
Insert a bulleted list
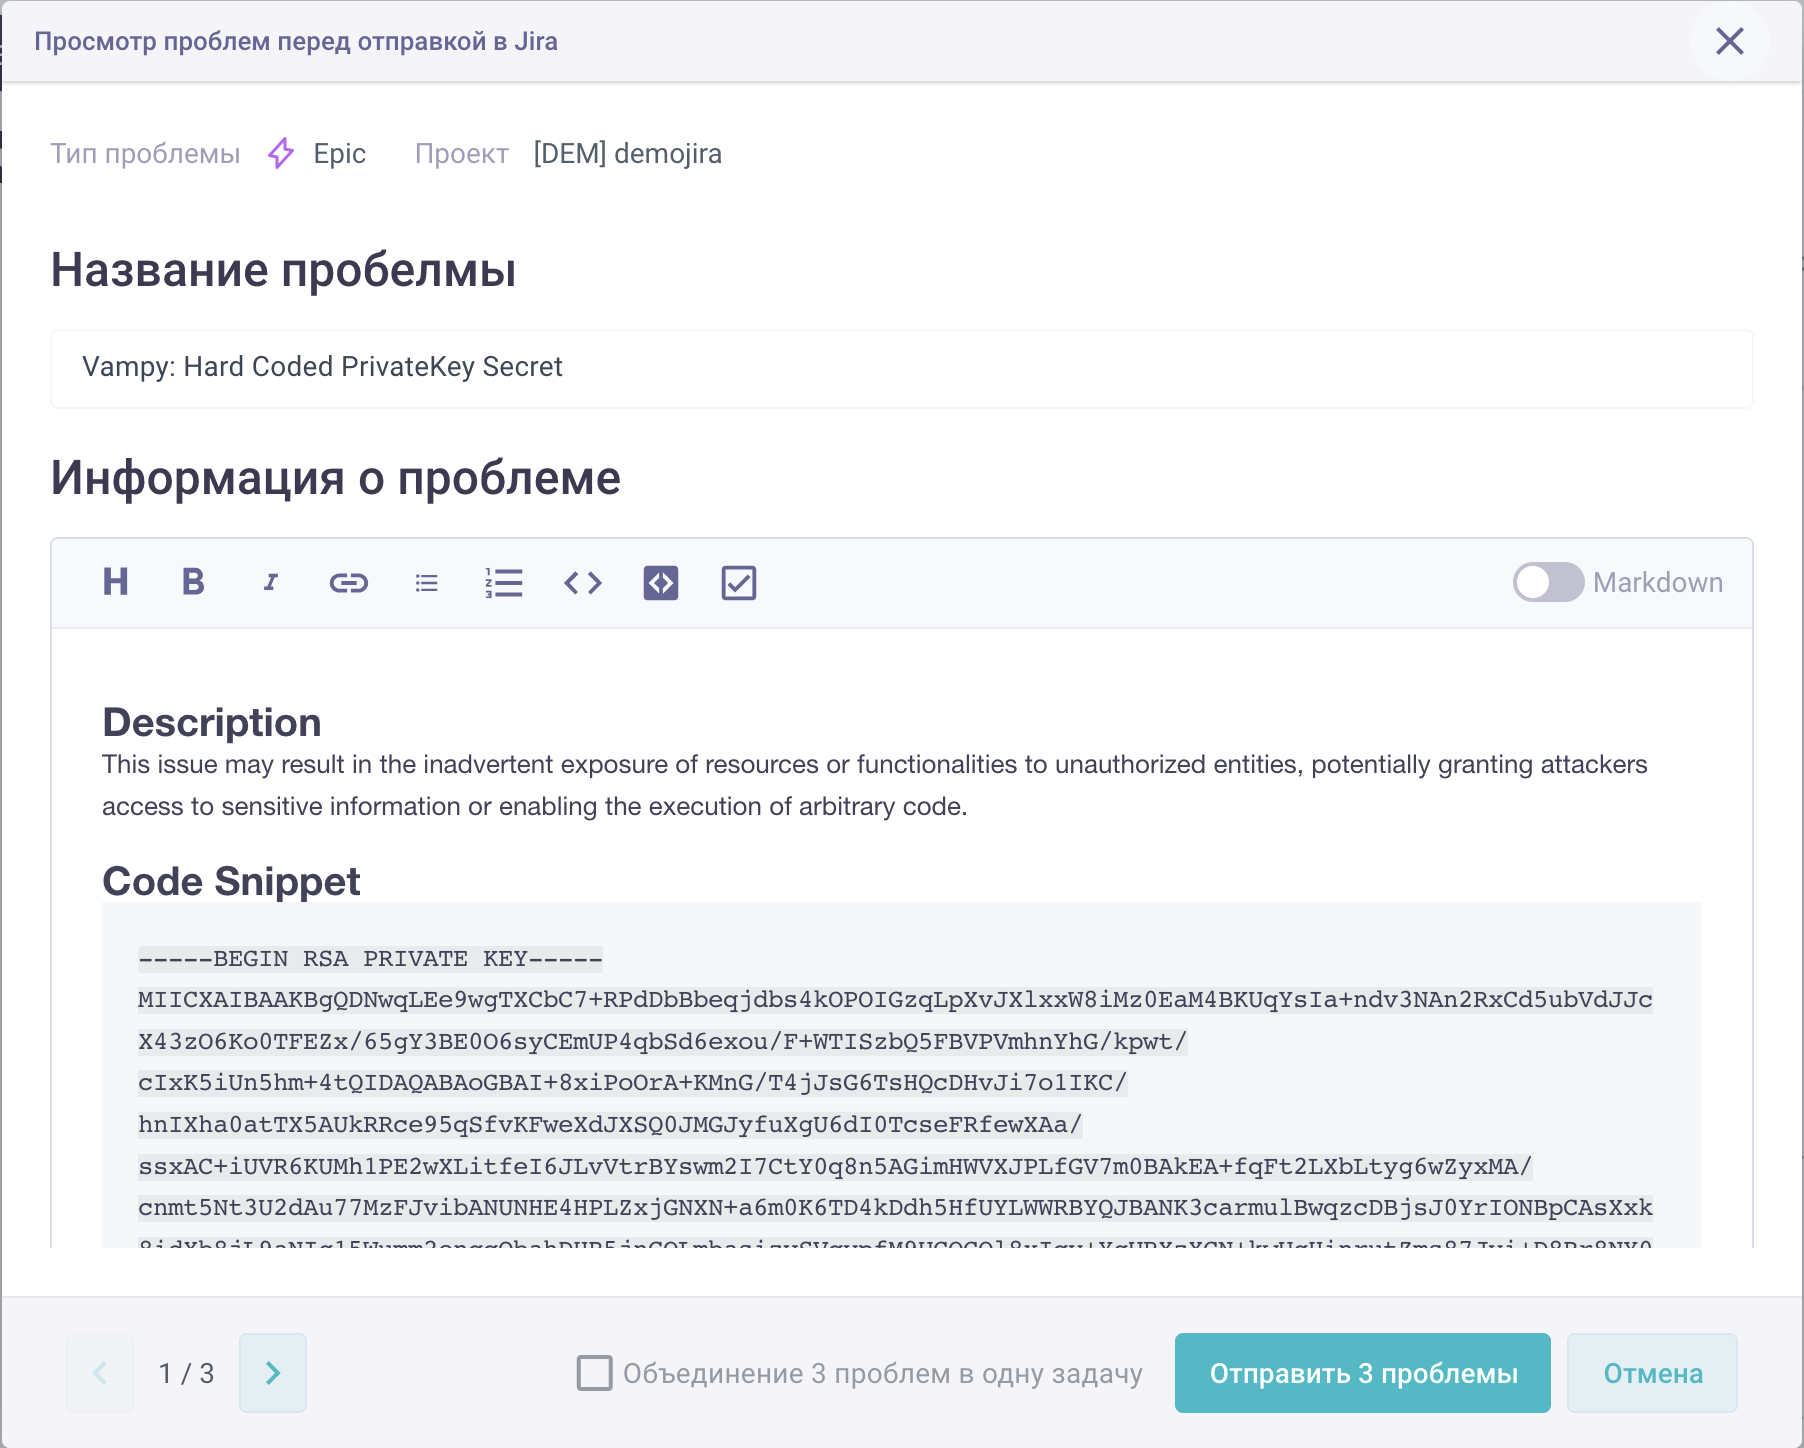tap(427, 582)
